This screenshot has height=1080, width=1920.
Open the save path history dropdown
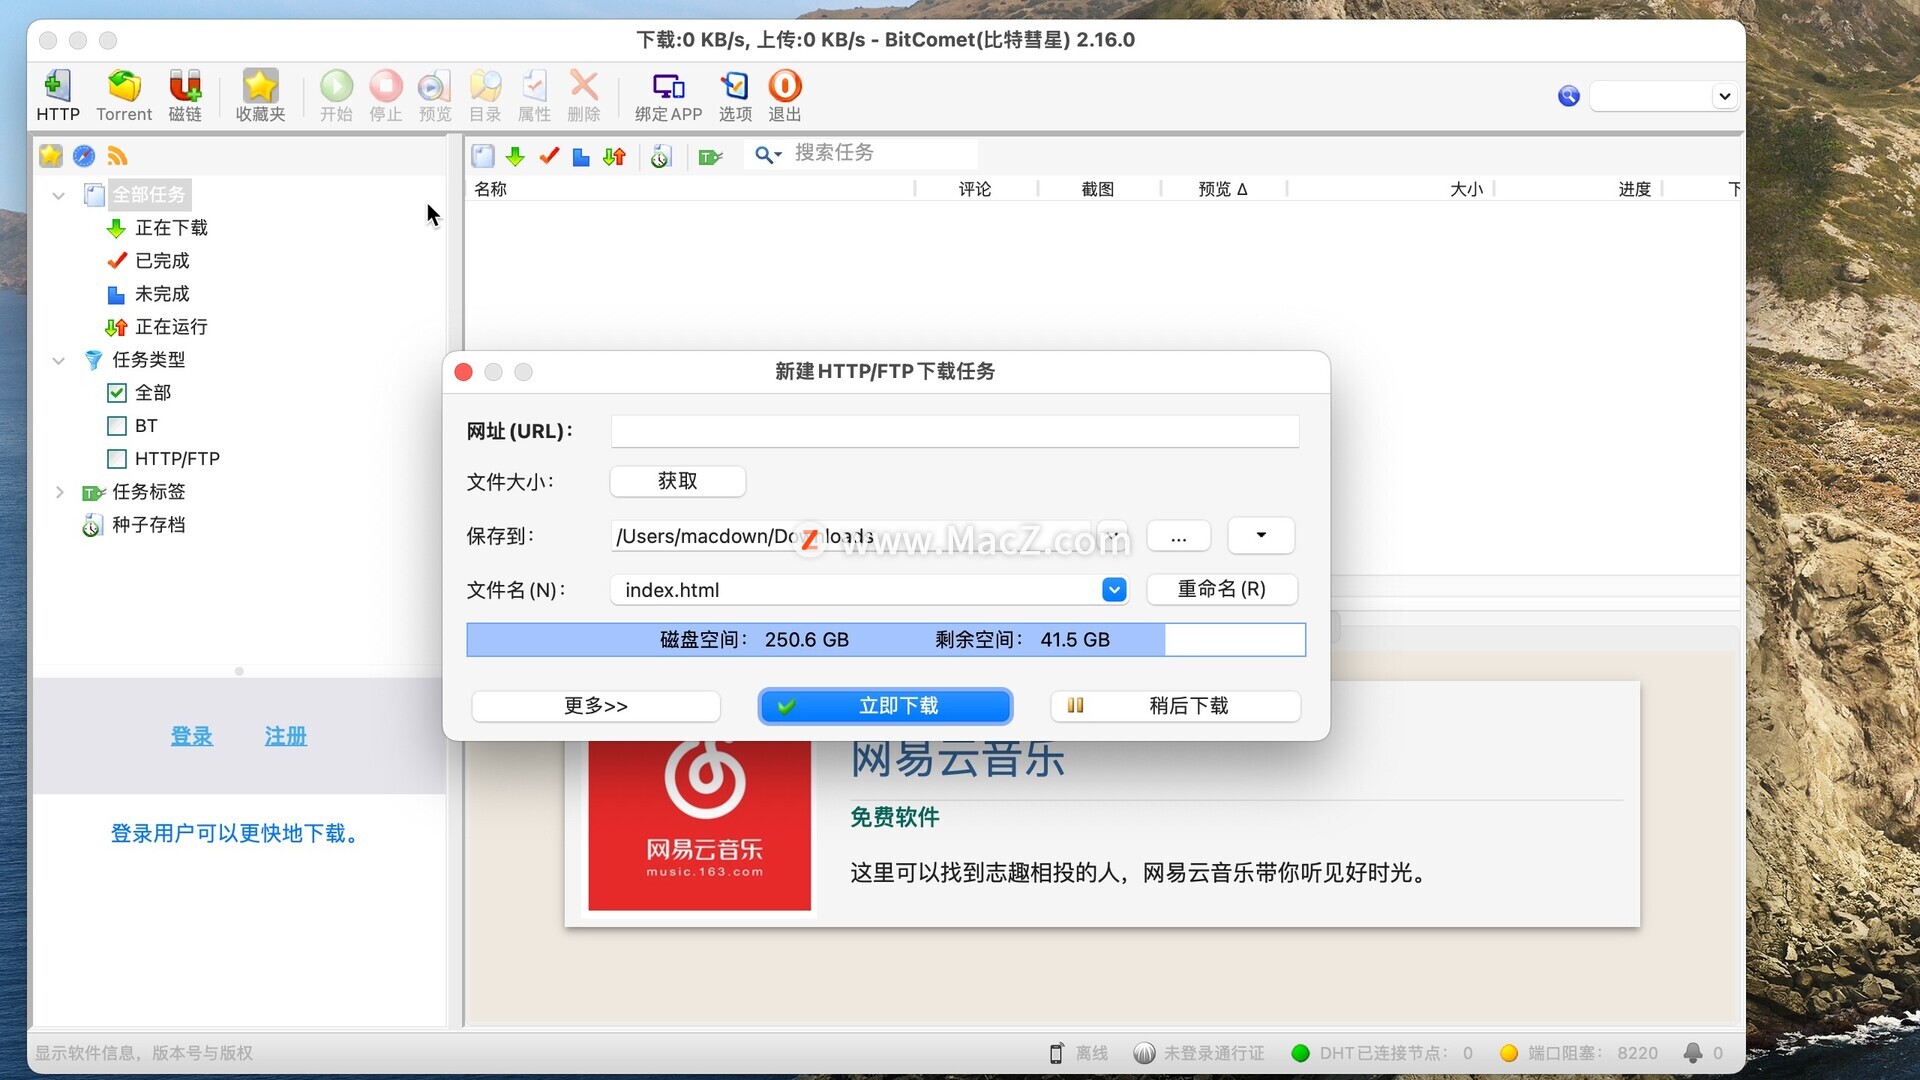click(x=1112, y=536)
